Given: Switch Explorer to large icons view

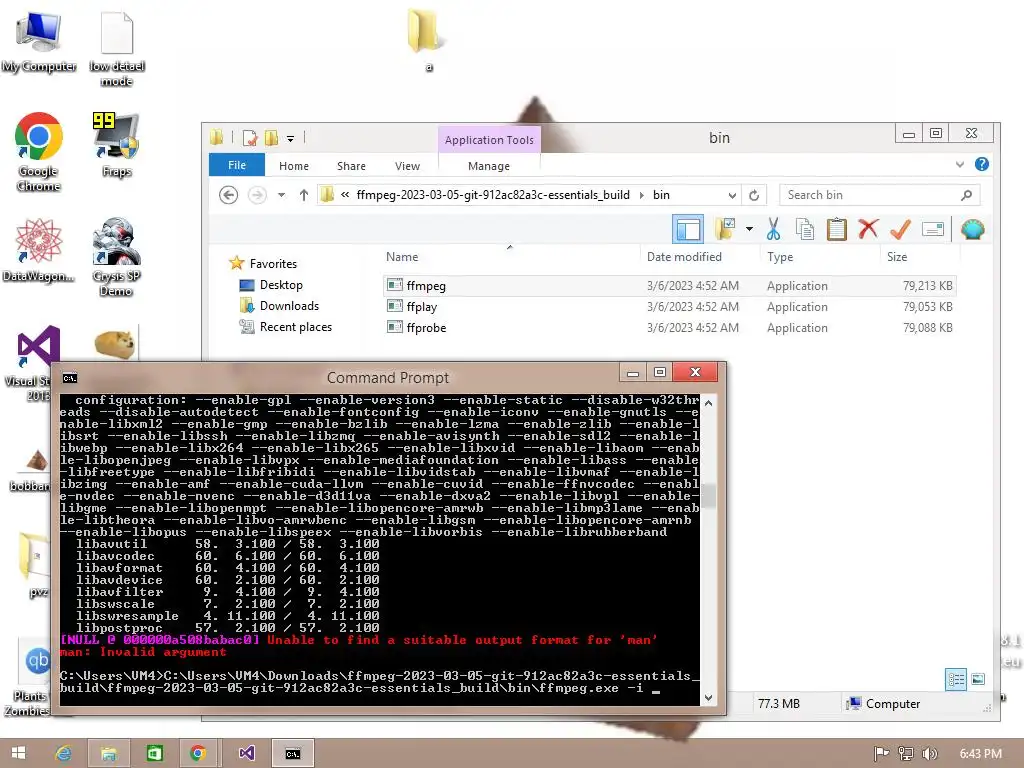Looking at the screenshot, I should tap(978, 680).
